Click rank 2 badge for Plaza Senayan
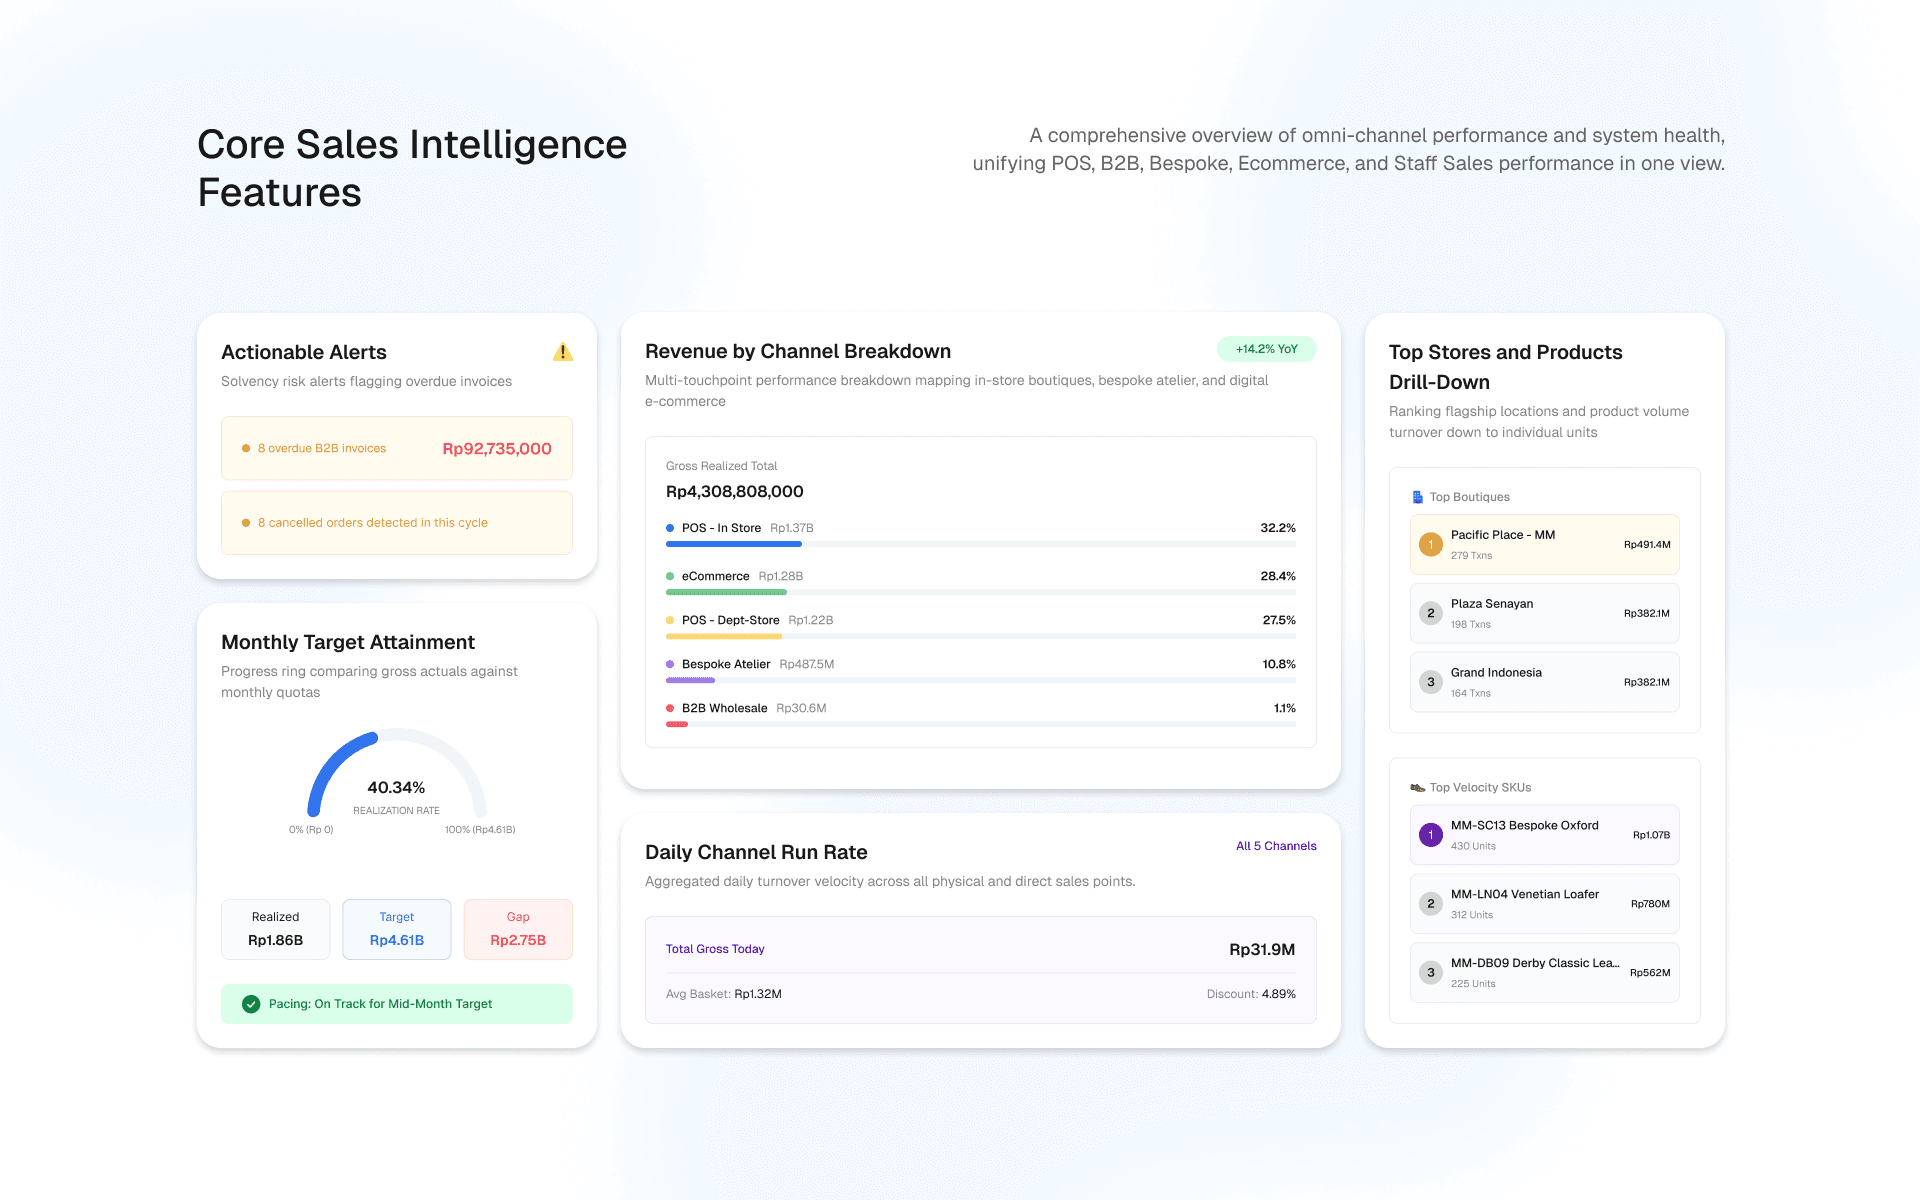Screen dimensions: 1920x1200 point(1431,614)
